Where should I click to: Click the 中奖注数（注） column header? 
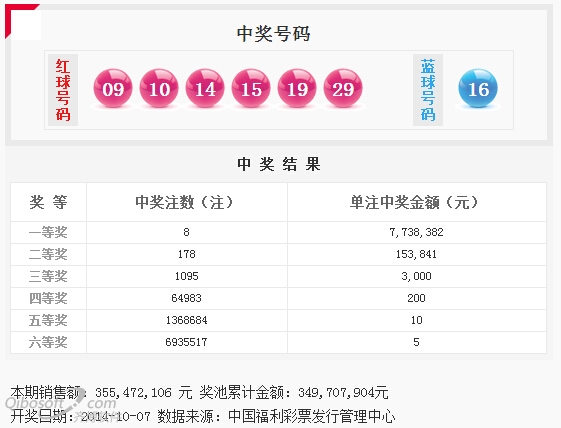185,202
